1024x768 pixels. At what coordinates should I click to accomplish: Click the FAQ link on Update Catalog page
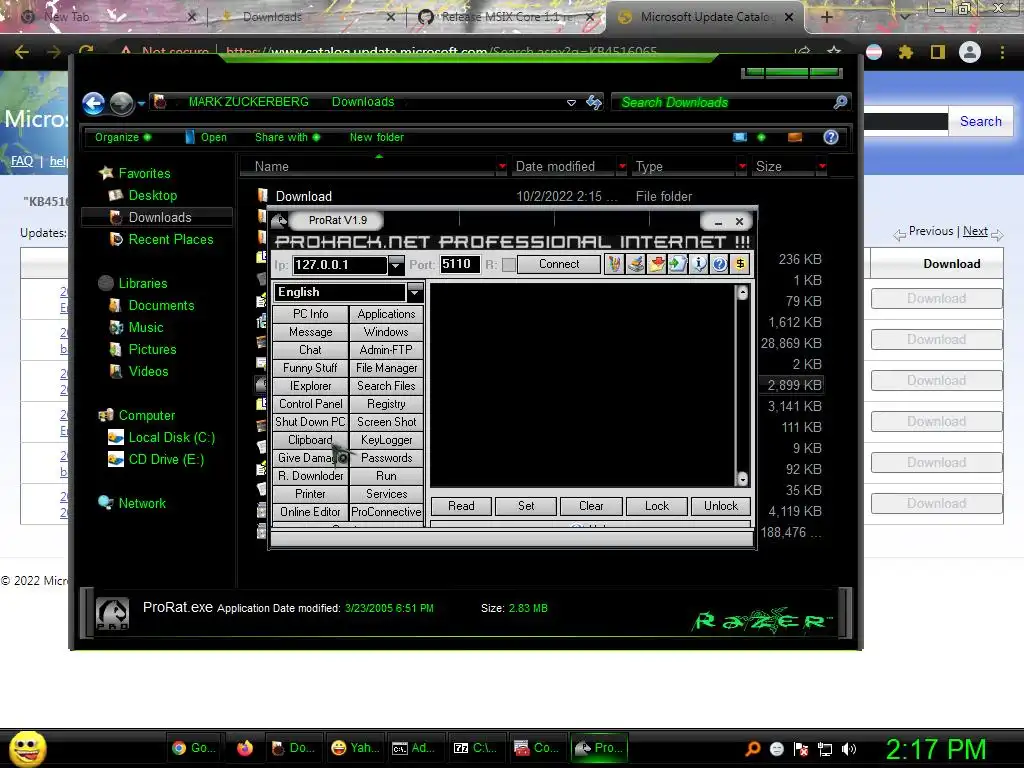22,161
